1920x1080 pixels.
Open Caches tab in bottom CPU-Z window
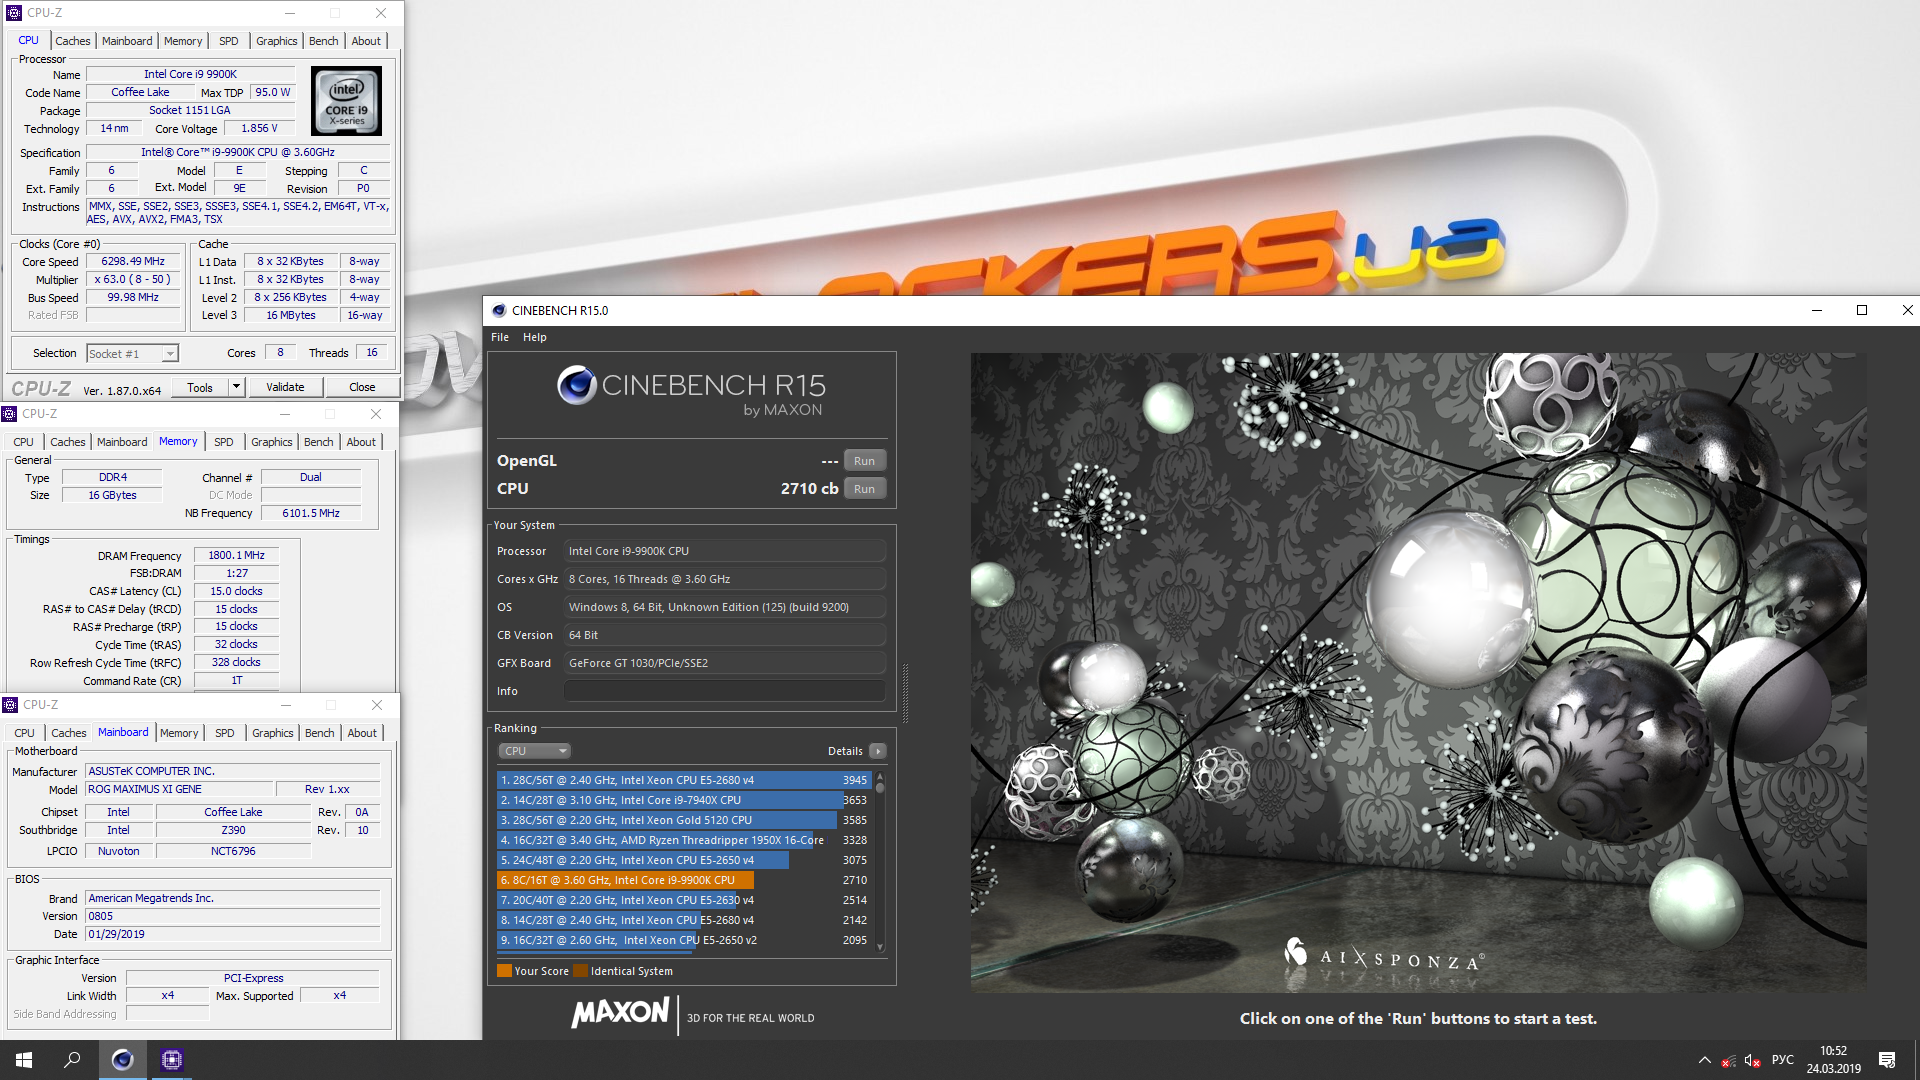[69, 733]
